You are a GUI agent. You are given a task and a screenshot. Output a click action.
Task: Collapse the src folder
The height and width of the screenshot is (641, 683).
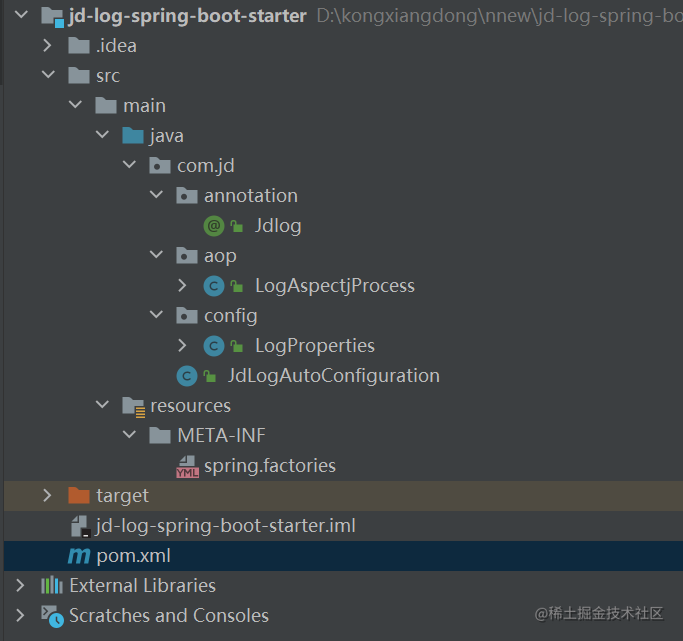click(47, 76)
